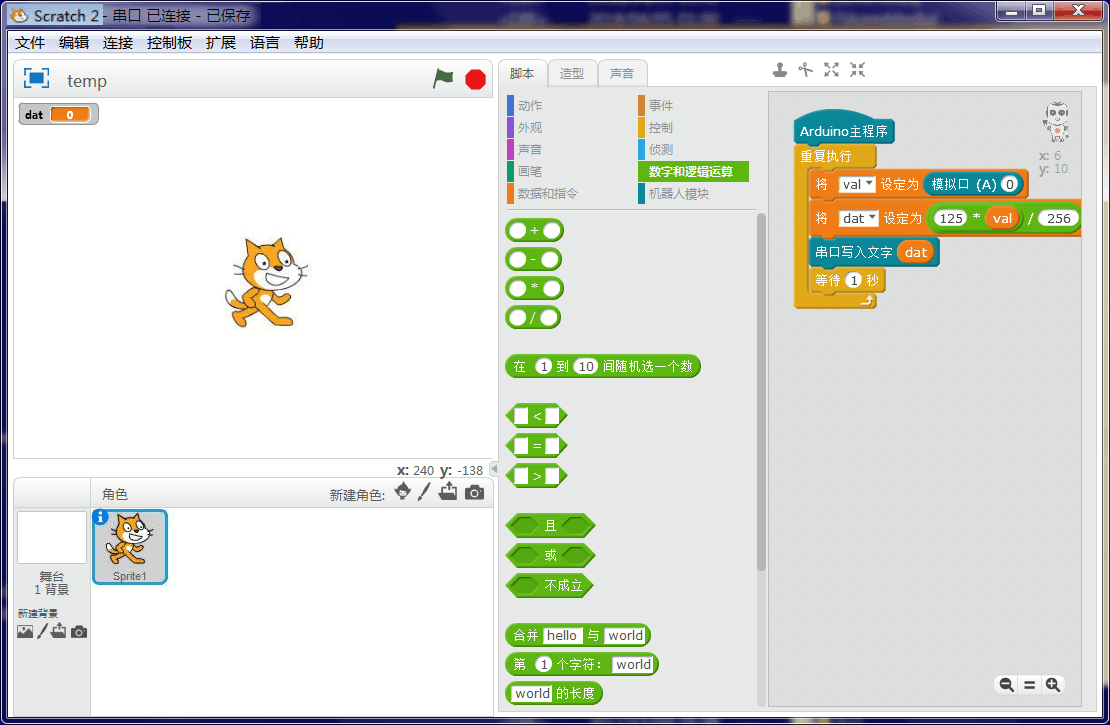Open the 编辑 menu
Image resolution: width=1110 pixels, height=725 pixels.
pyautogui.click(x=74, y=42)
